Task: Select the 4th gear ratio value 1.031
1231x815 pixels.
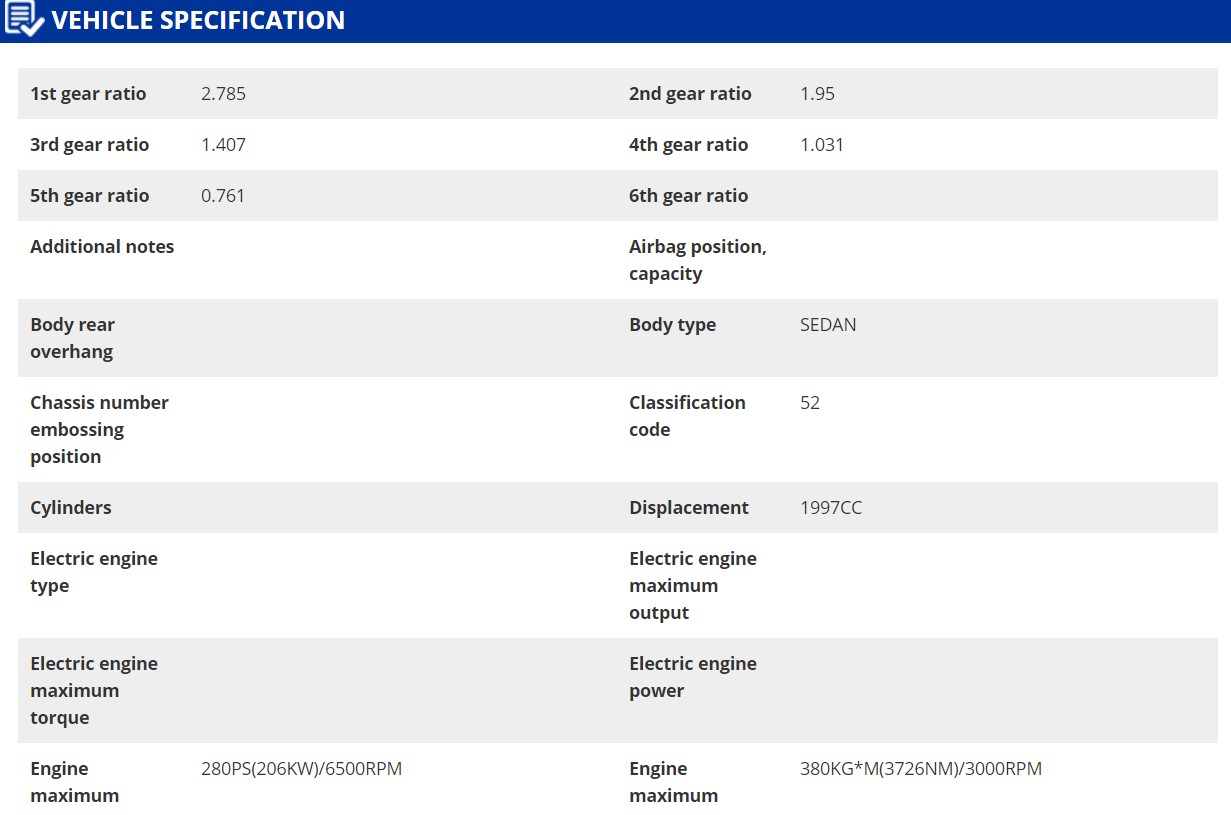Action: [822, 145]
